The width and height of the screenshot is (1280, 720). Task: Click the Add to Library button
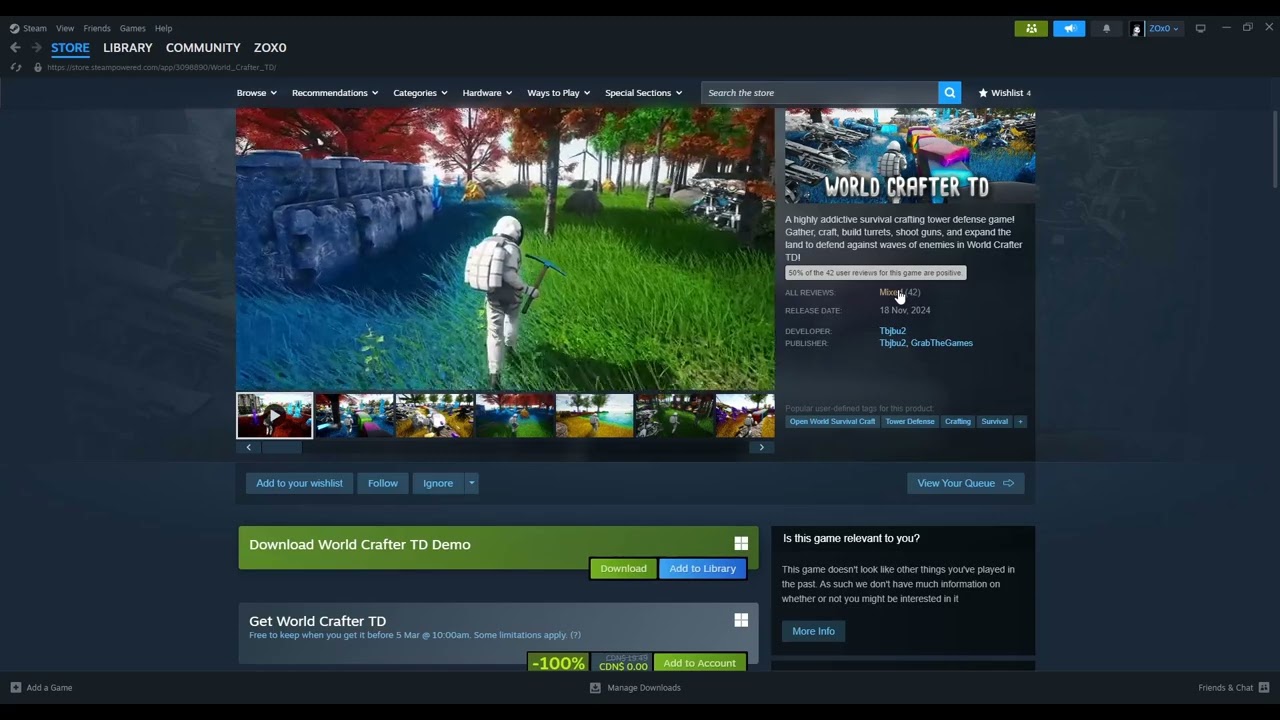pyautogui.click(x=702, y=568)
